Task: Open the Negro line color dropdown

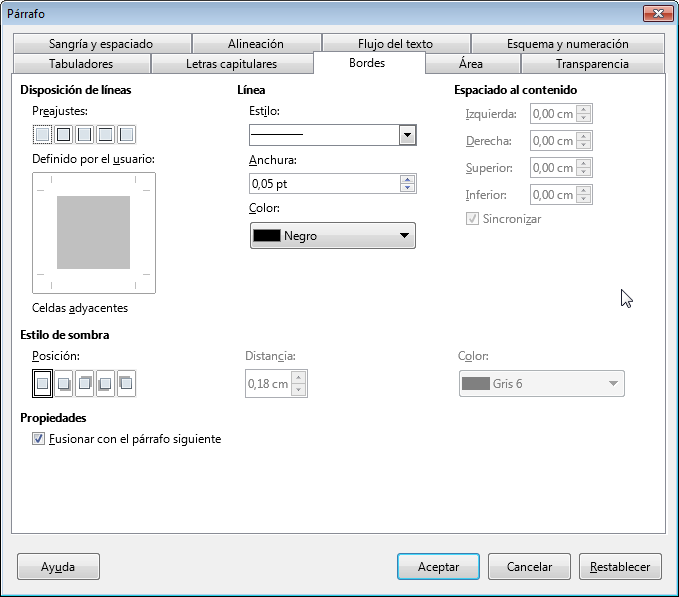Action: [x=332, y=236]
